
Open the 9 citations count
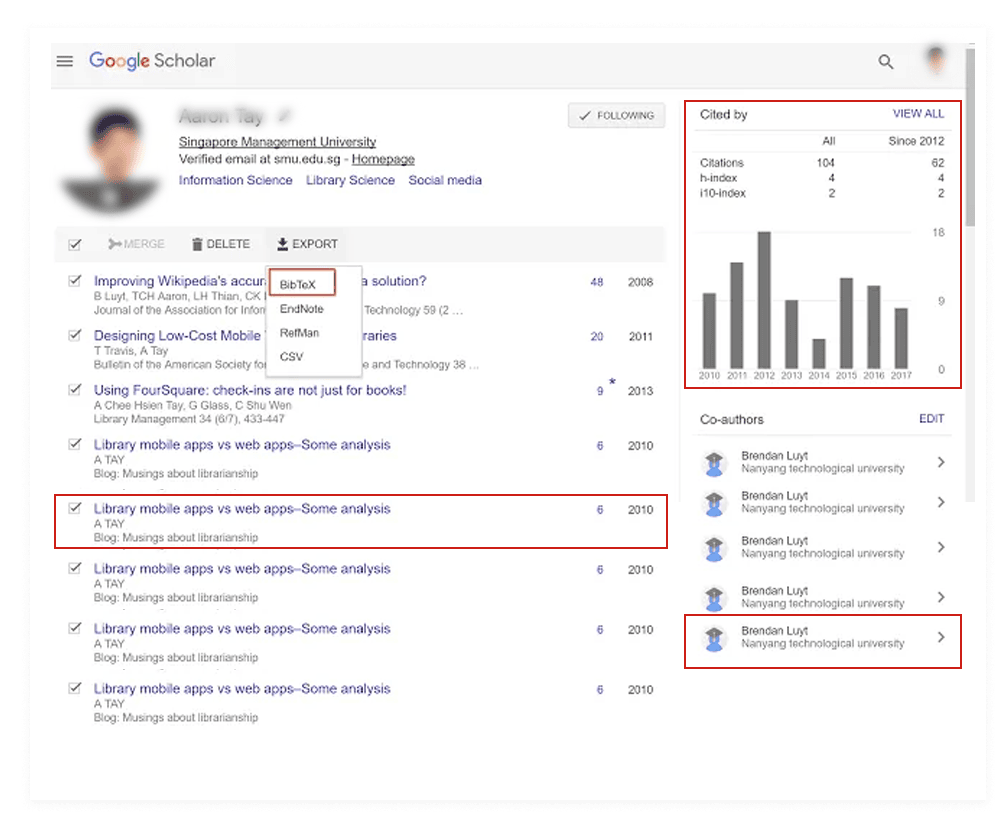[x=600, y=391]
